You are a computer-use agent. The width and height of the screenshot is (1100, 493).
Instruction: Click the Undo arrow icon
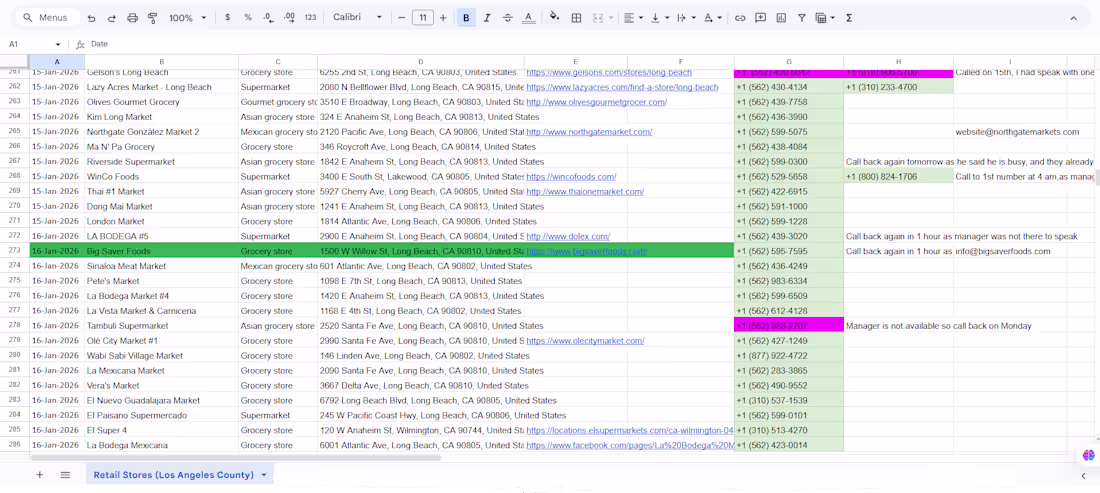coord(91,18)
